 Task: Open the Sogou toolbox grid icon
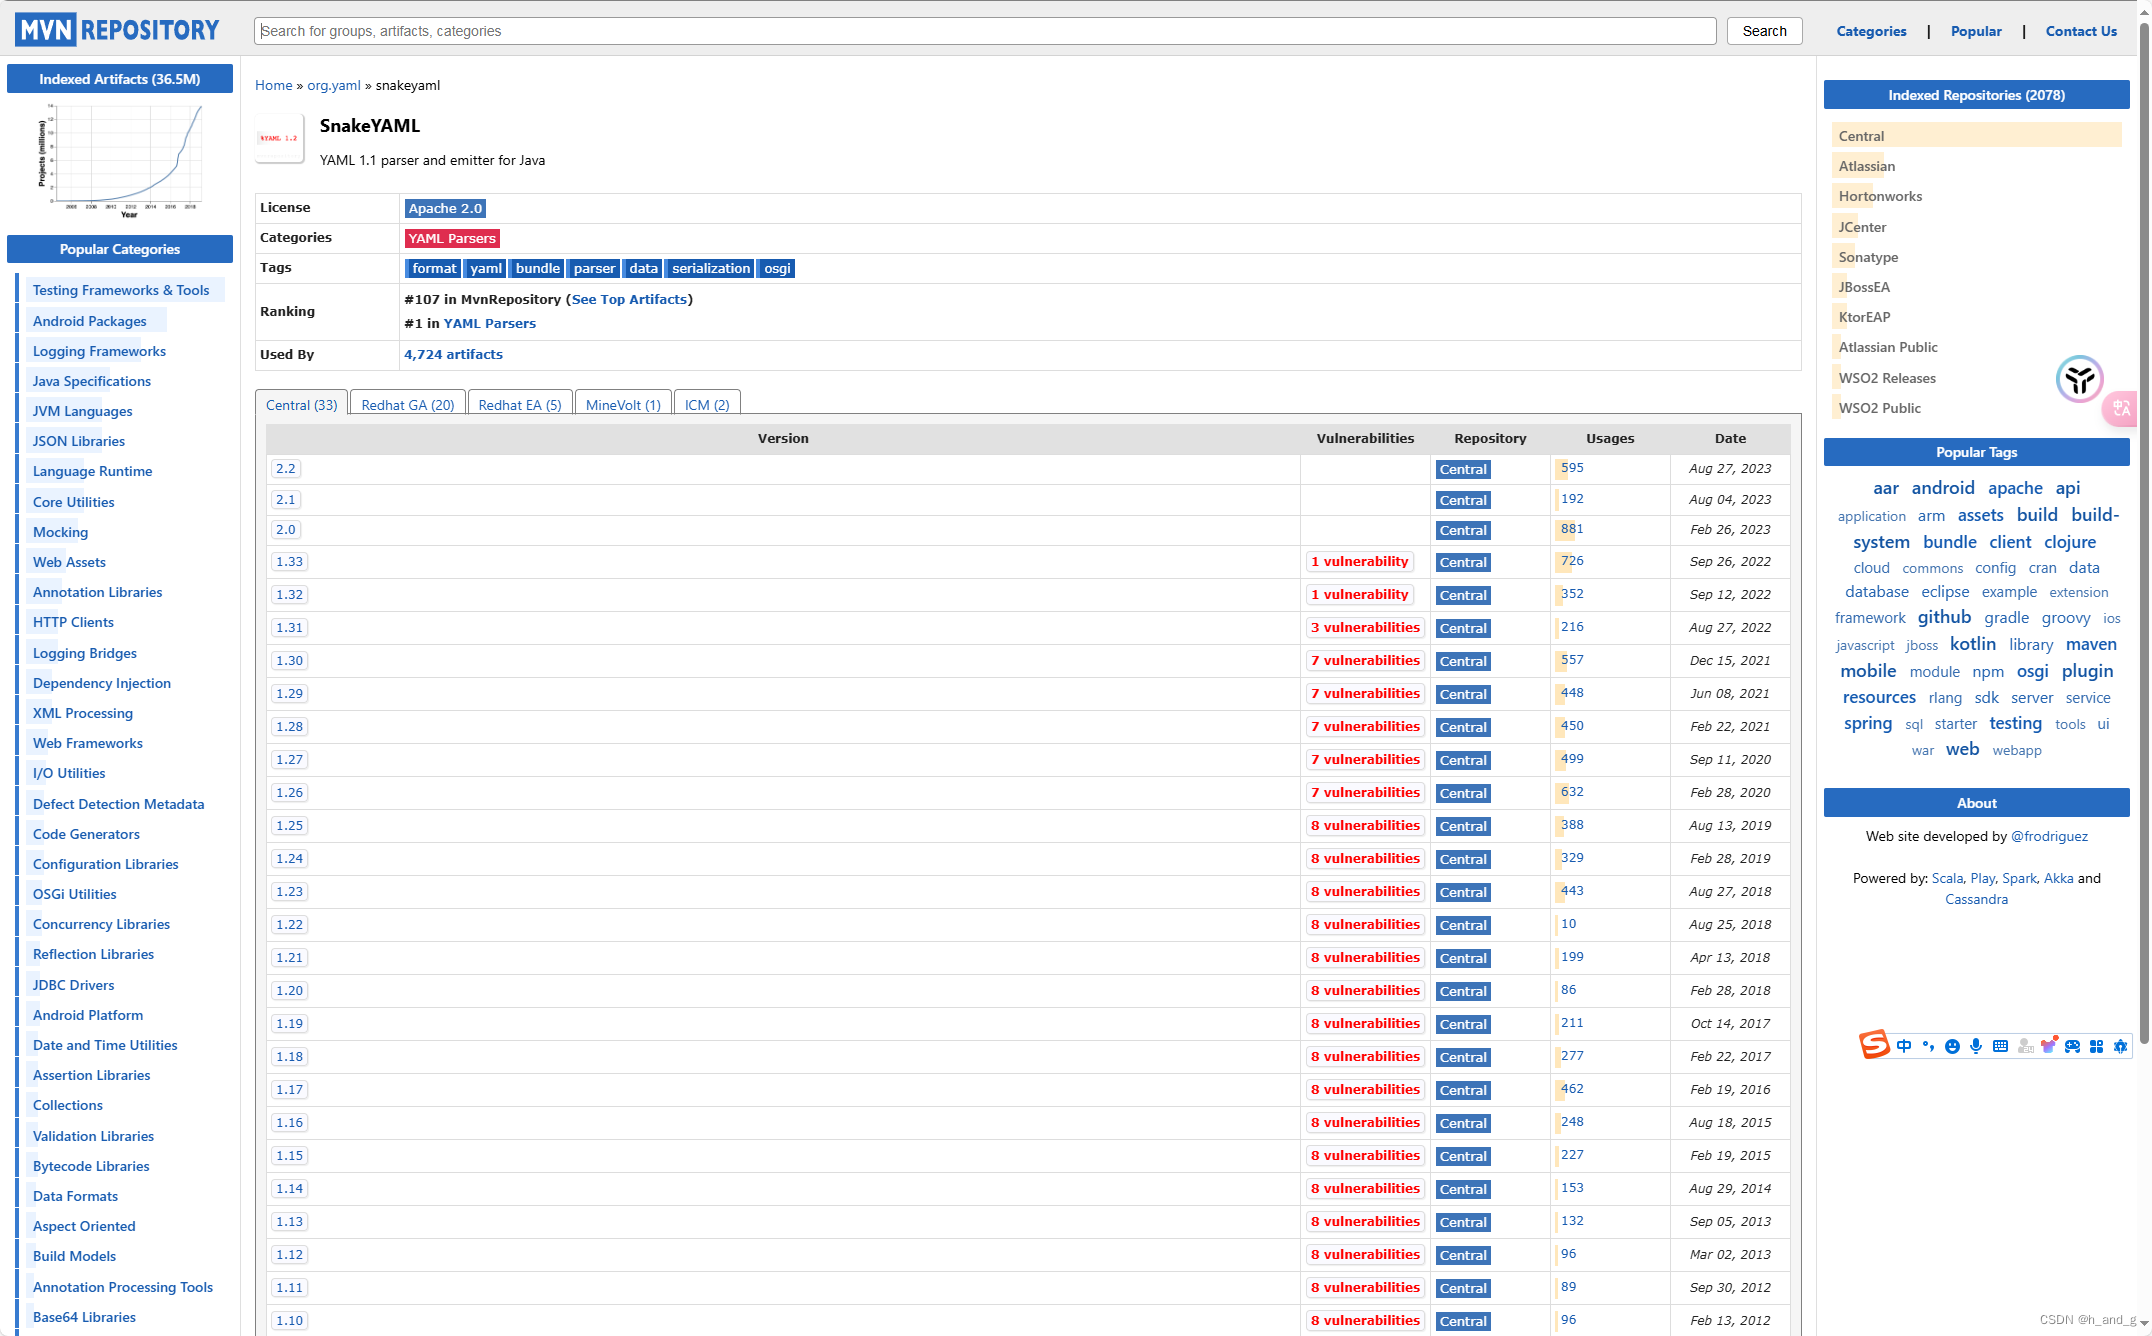click(x=2096, y=1046)
